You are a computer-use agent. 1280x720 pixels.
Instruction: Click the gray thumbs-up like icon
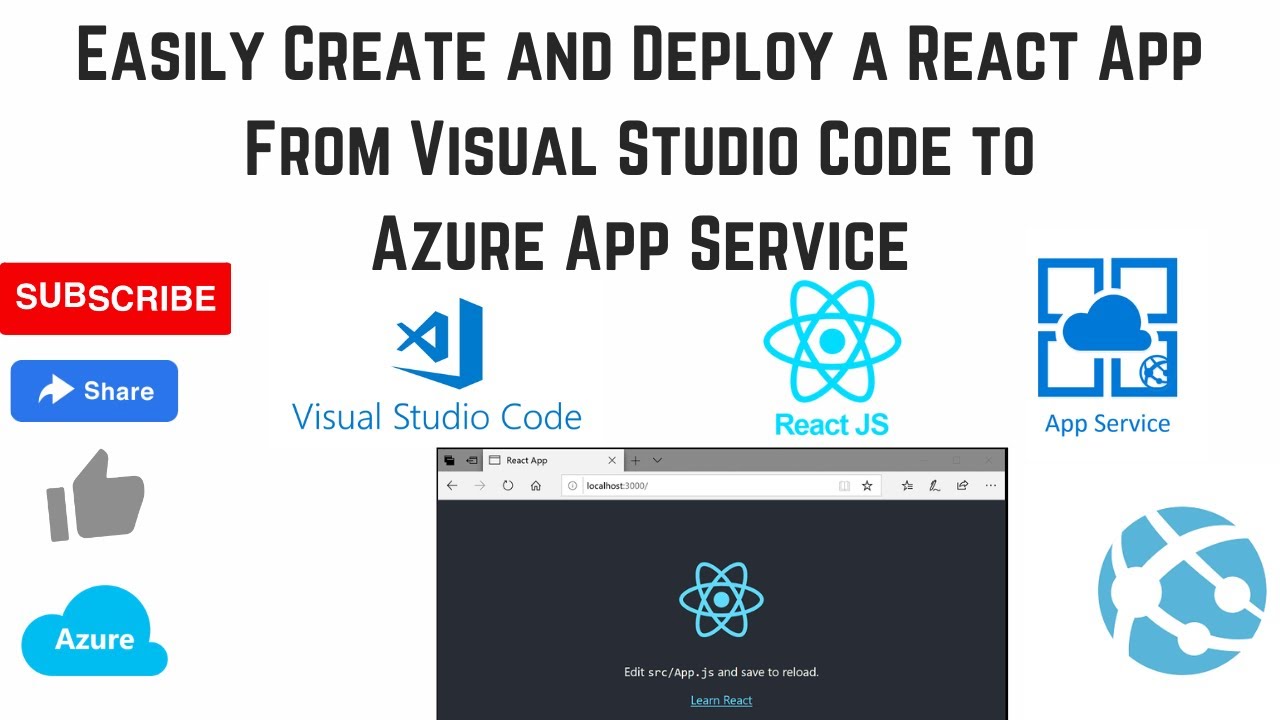(97, 494)
